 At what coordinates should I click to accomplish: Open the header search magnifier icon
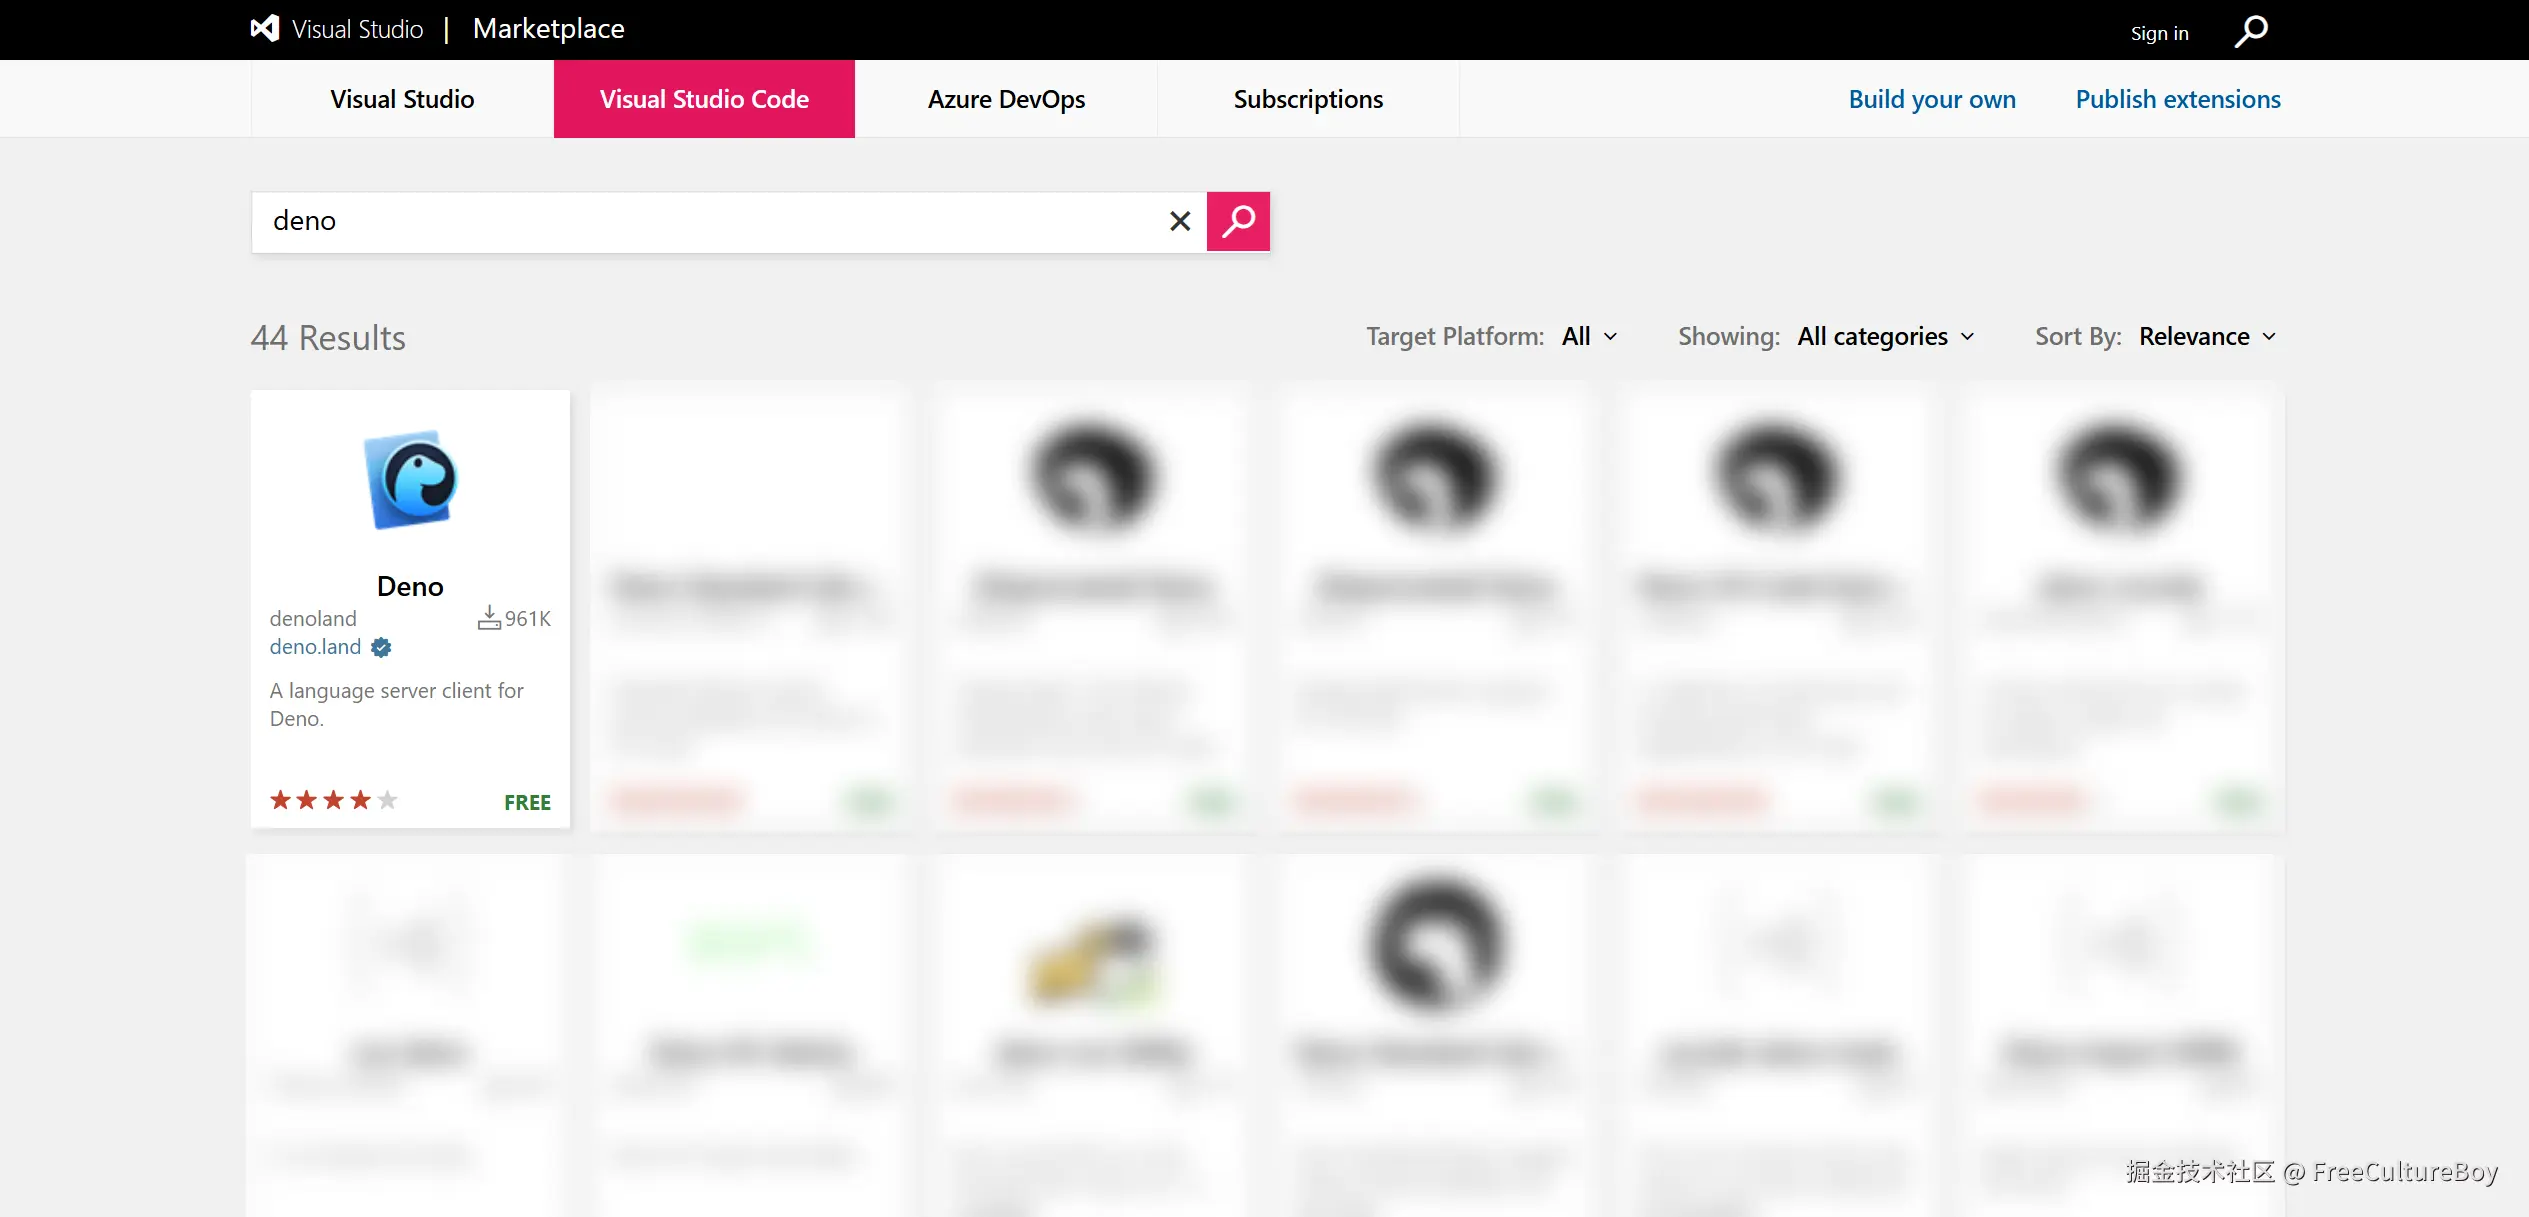(2251, 31)
